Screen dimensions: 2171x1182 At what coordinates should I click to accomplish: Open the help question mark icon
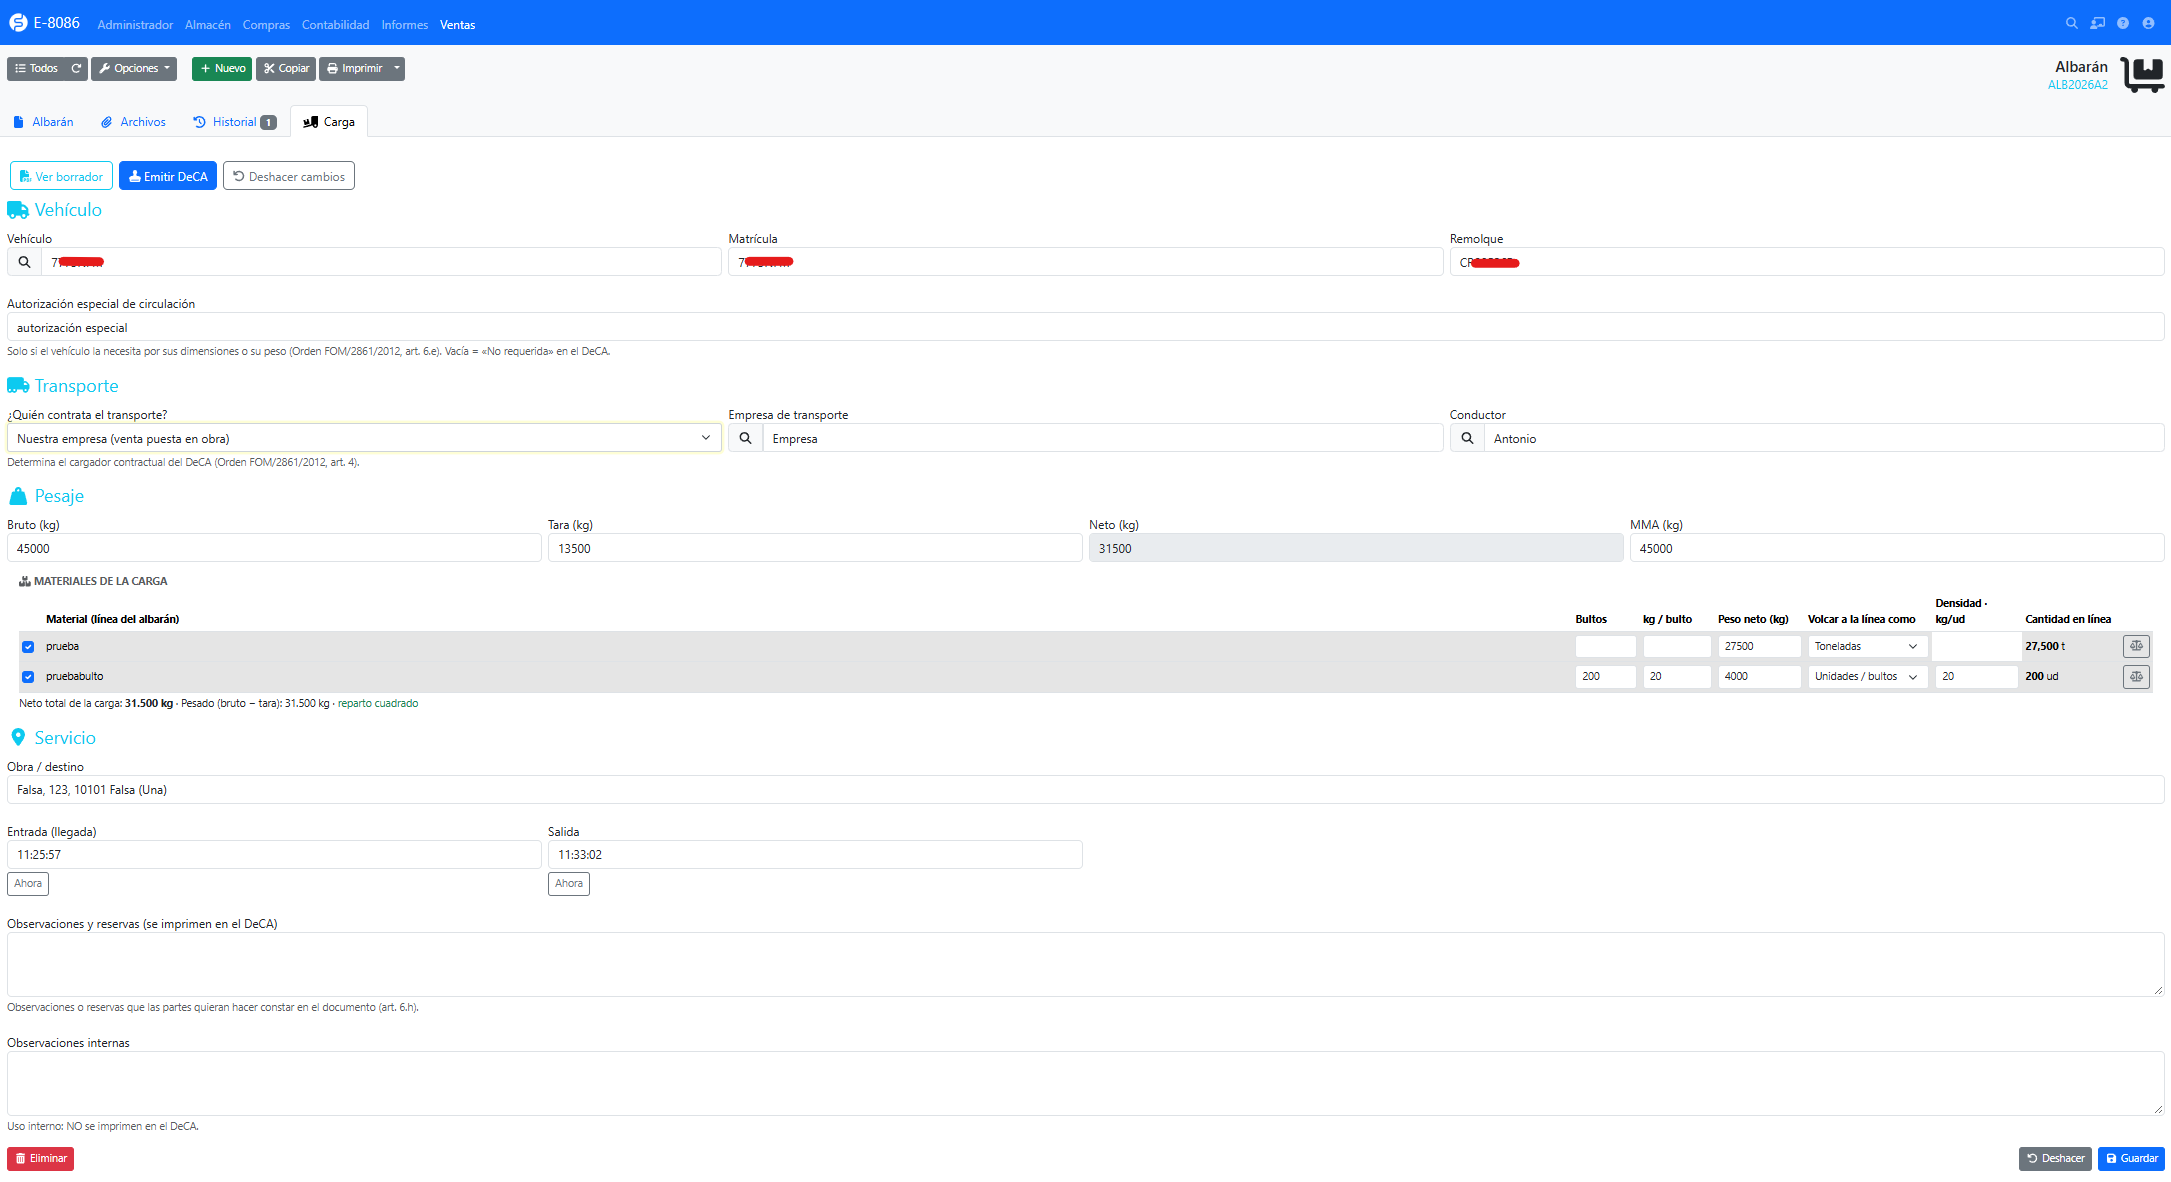2123,23
